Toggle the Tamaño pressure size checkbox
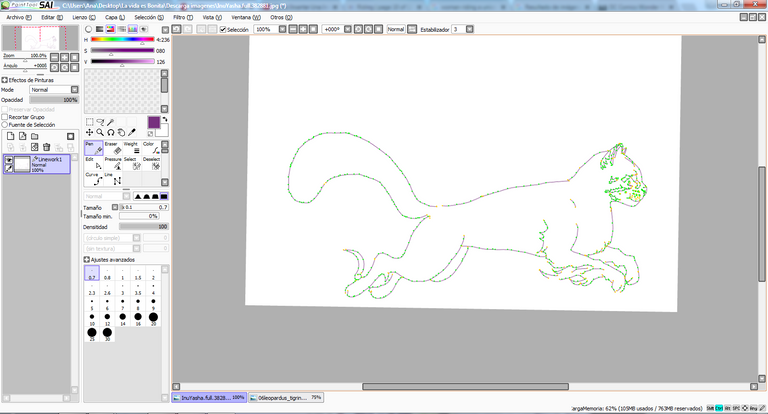The height and width of the screenshot is (414, 768). pos(115,207)
